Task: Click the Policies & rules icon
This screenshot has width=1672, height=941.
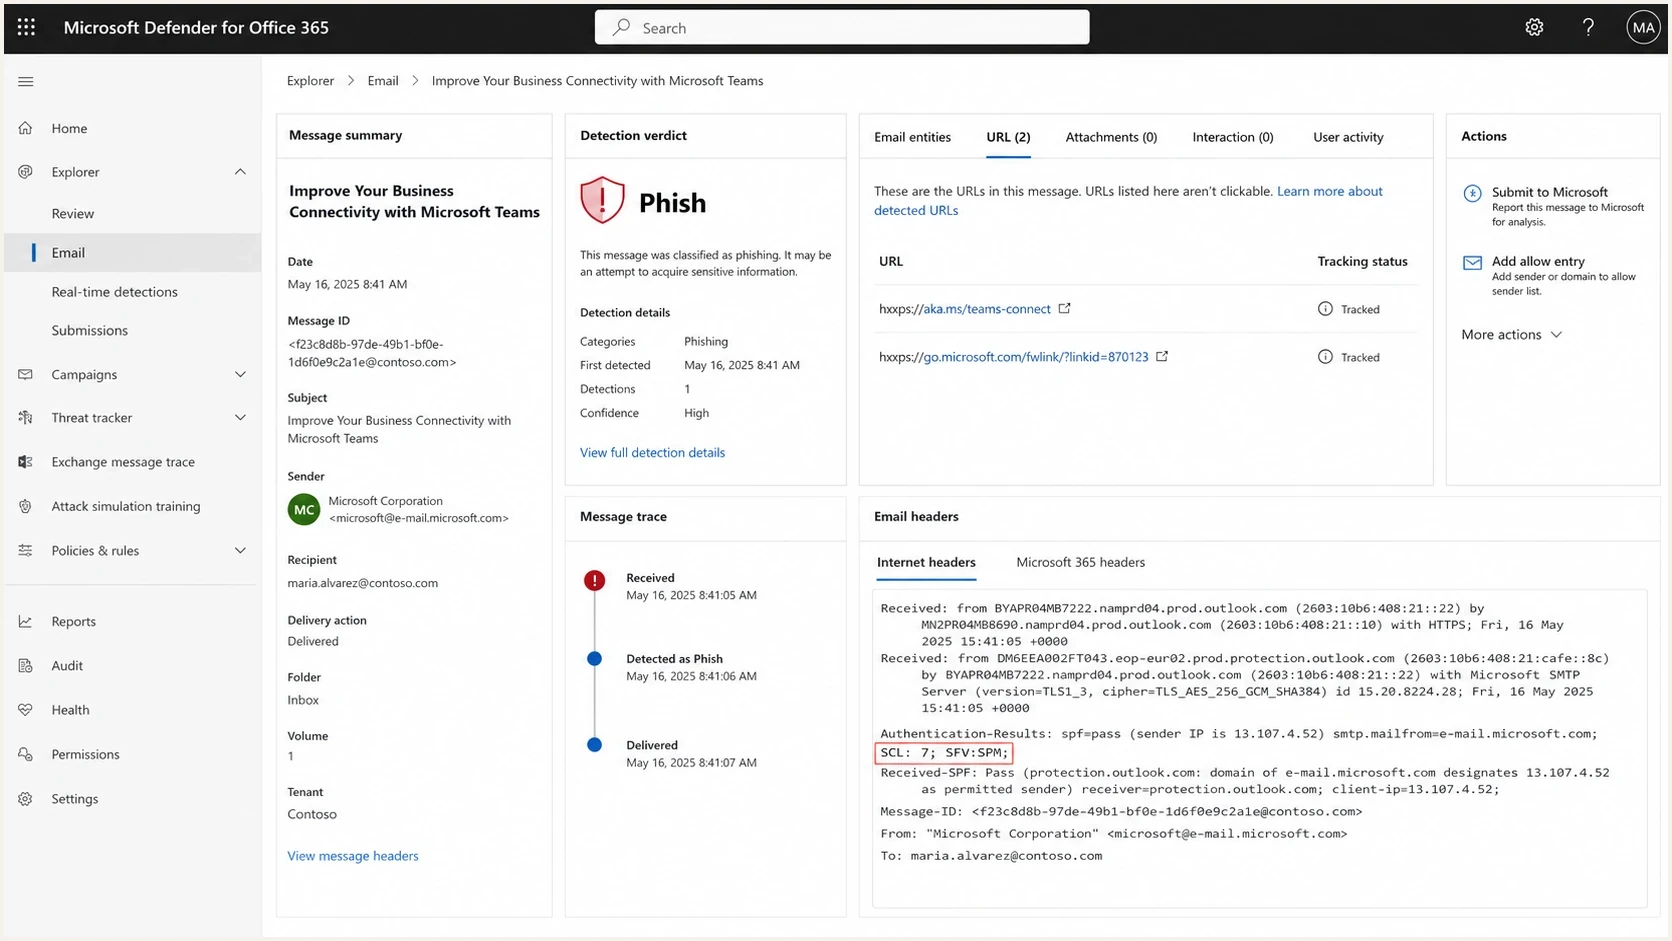Action: point(26,550)
